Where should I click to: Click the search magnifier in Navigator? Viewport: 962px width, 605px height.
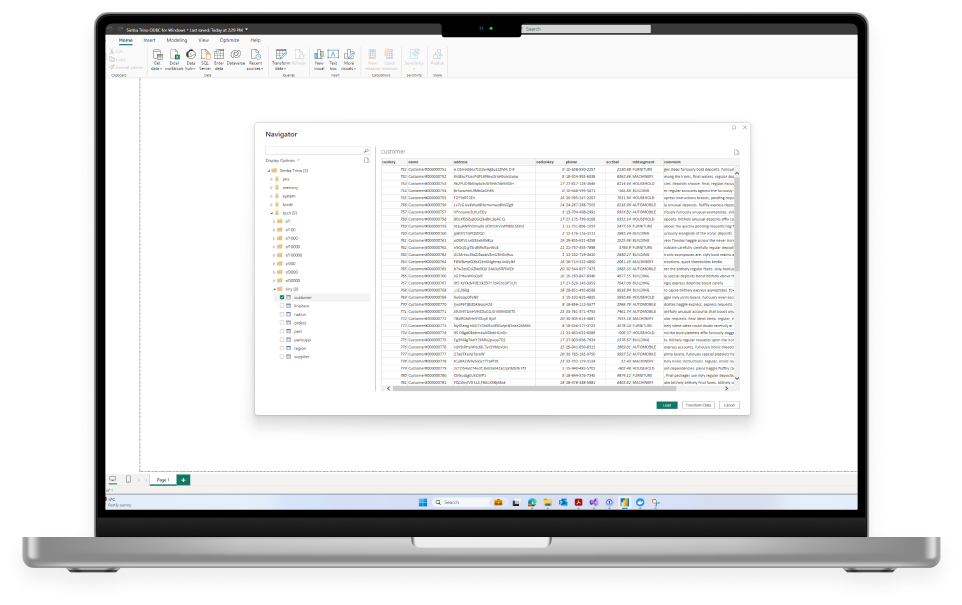click(366, 151)
